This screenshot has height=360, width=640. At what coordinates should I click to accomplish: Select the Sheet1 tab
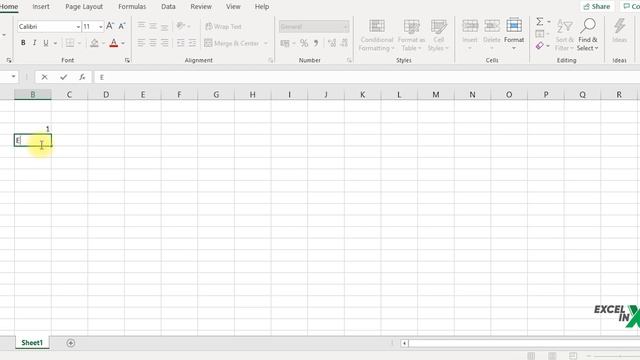[x=32, y=343]
